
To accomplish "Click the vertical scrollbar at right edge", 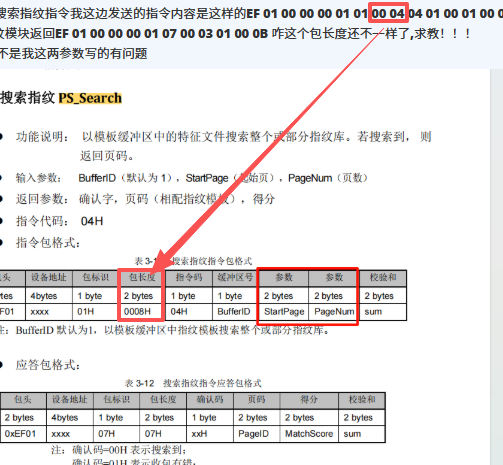I will (x=496, y=267).
